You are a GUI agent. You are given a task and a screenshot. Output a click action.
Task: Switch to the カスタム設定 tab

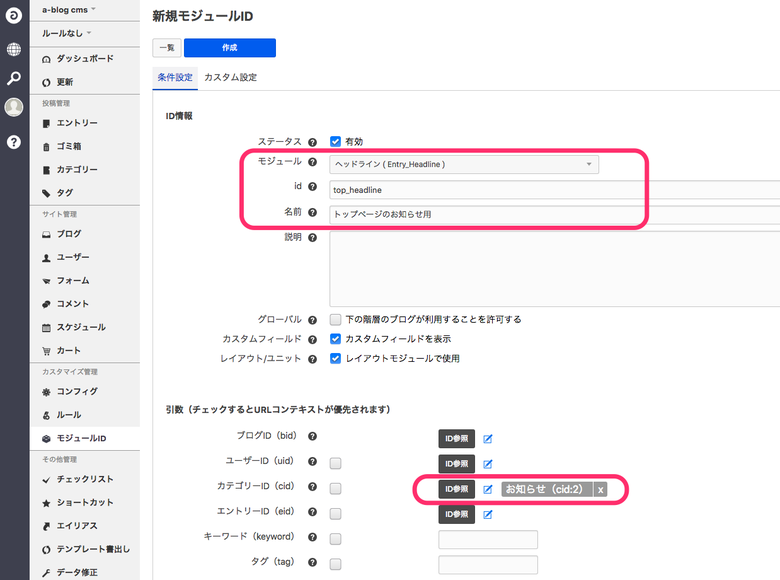pos(230,78)
